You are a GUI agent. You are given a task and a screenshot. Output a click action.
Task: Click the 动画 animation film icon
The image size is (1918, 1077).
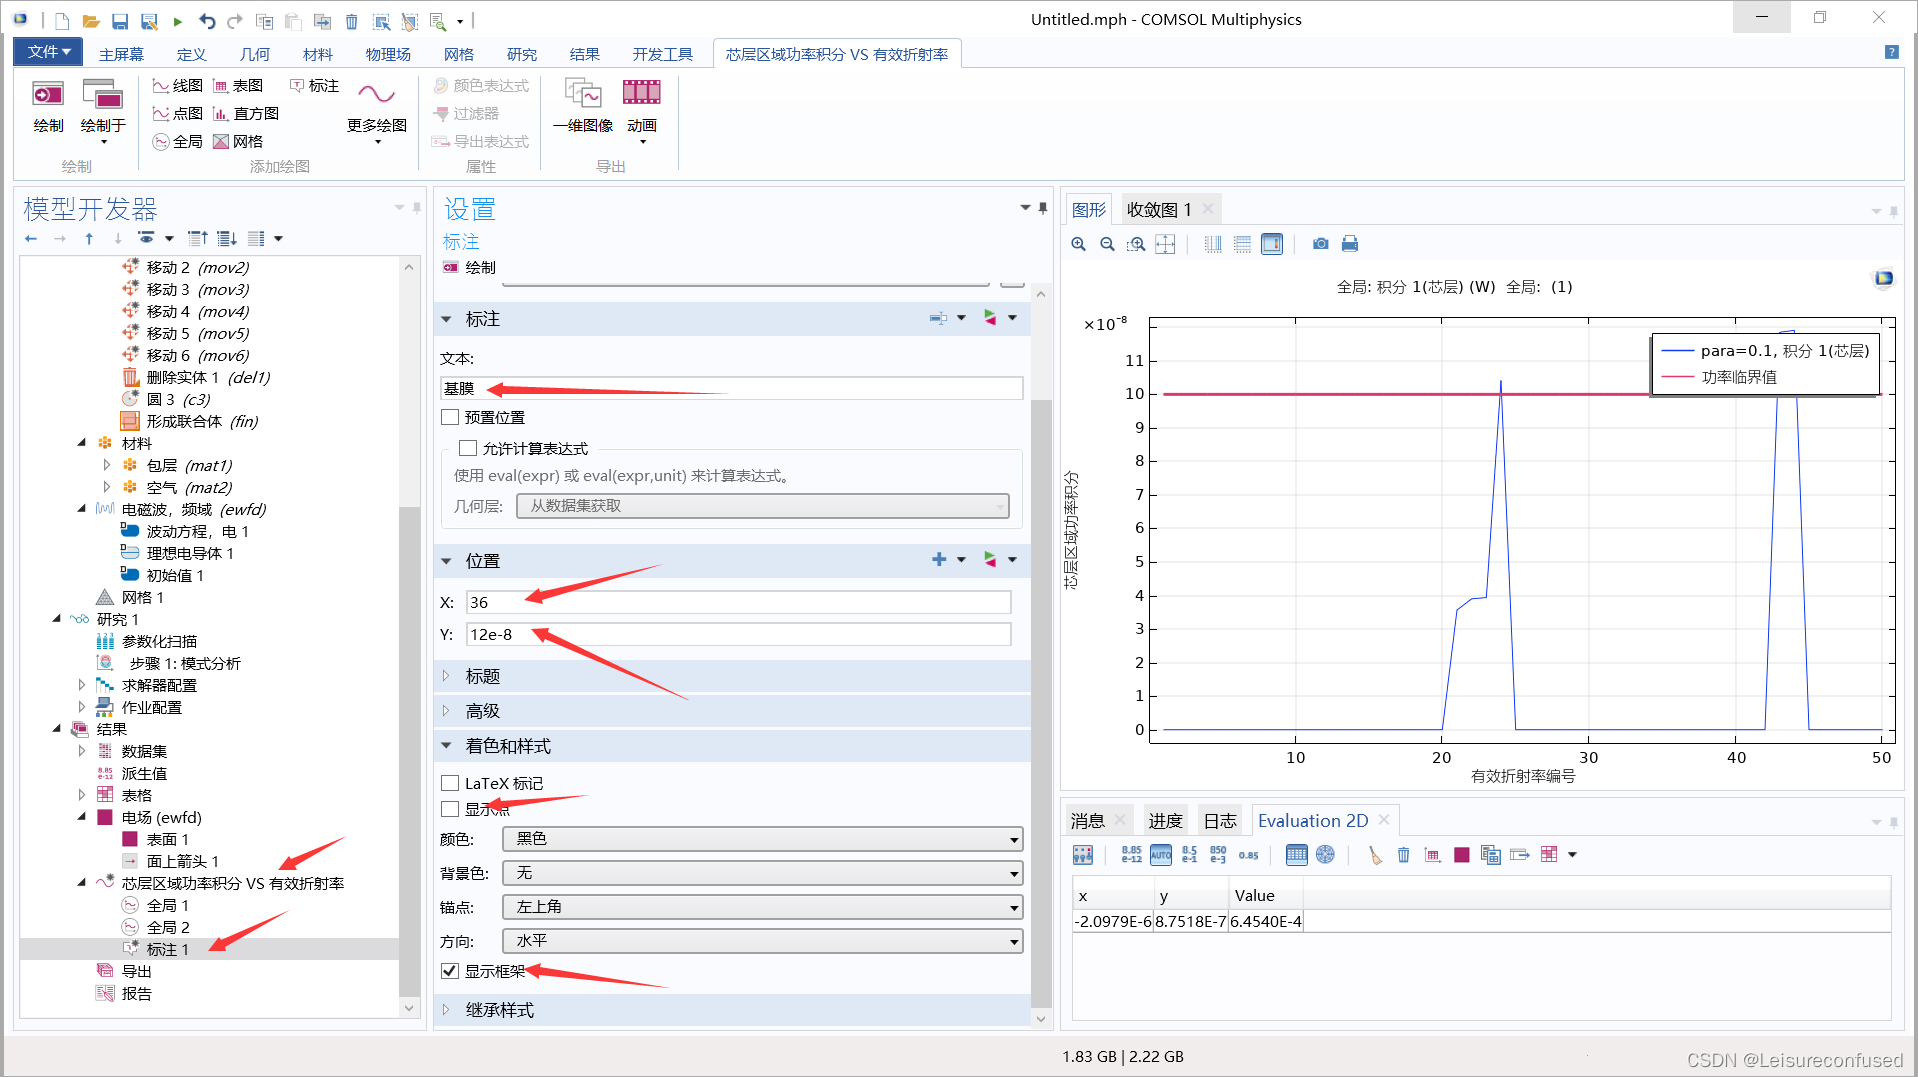[642, 110]
